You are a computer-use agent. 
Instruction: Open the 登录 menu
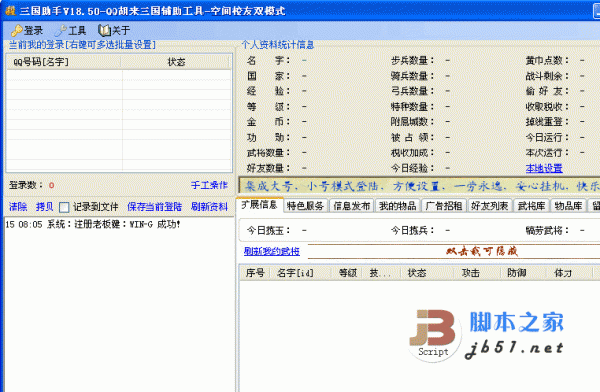tap(27, 30)
